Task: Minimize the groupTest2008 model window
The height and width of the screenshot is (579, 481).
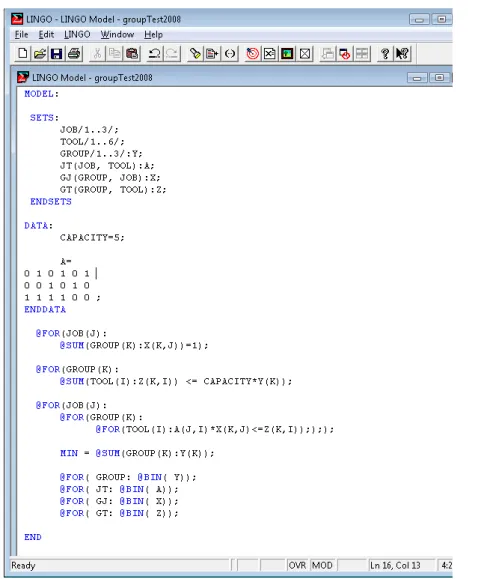Action: (417, 78)
